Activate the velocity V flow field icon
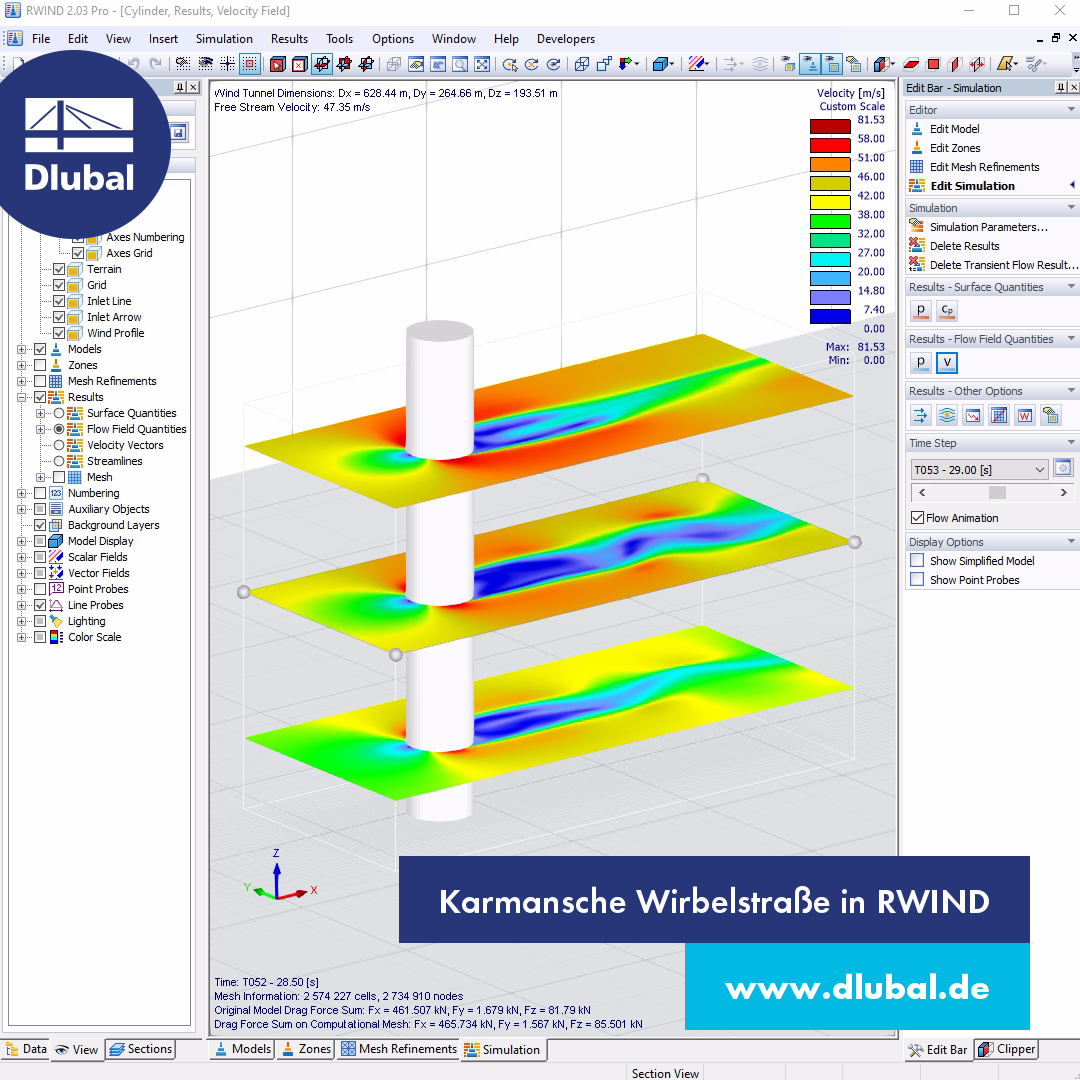 coord(946,363)
